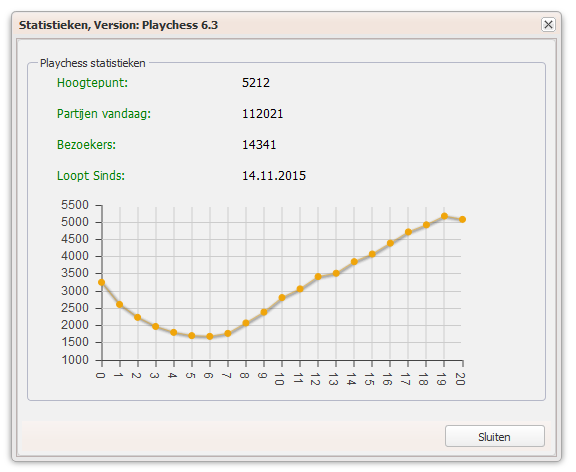This screenshot has width=576, height=472.
Task: Select the value 5212
Action: click(256, 83)
